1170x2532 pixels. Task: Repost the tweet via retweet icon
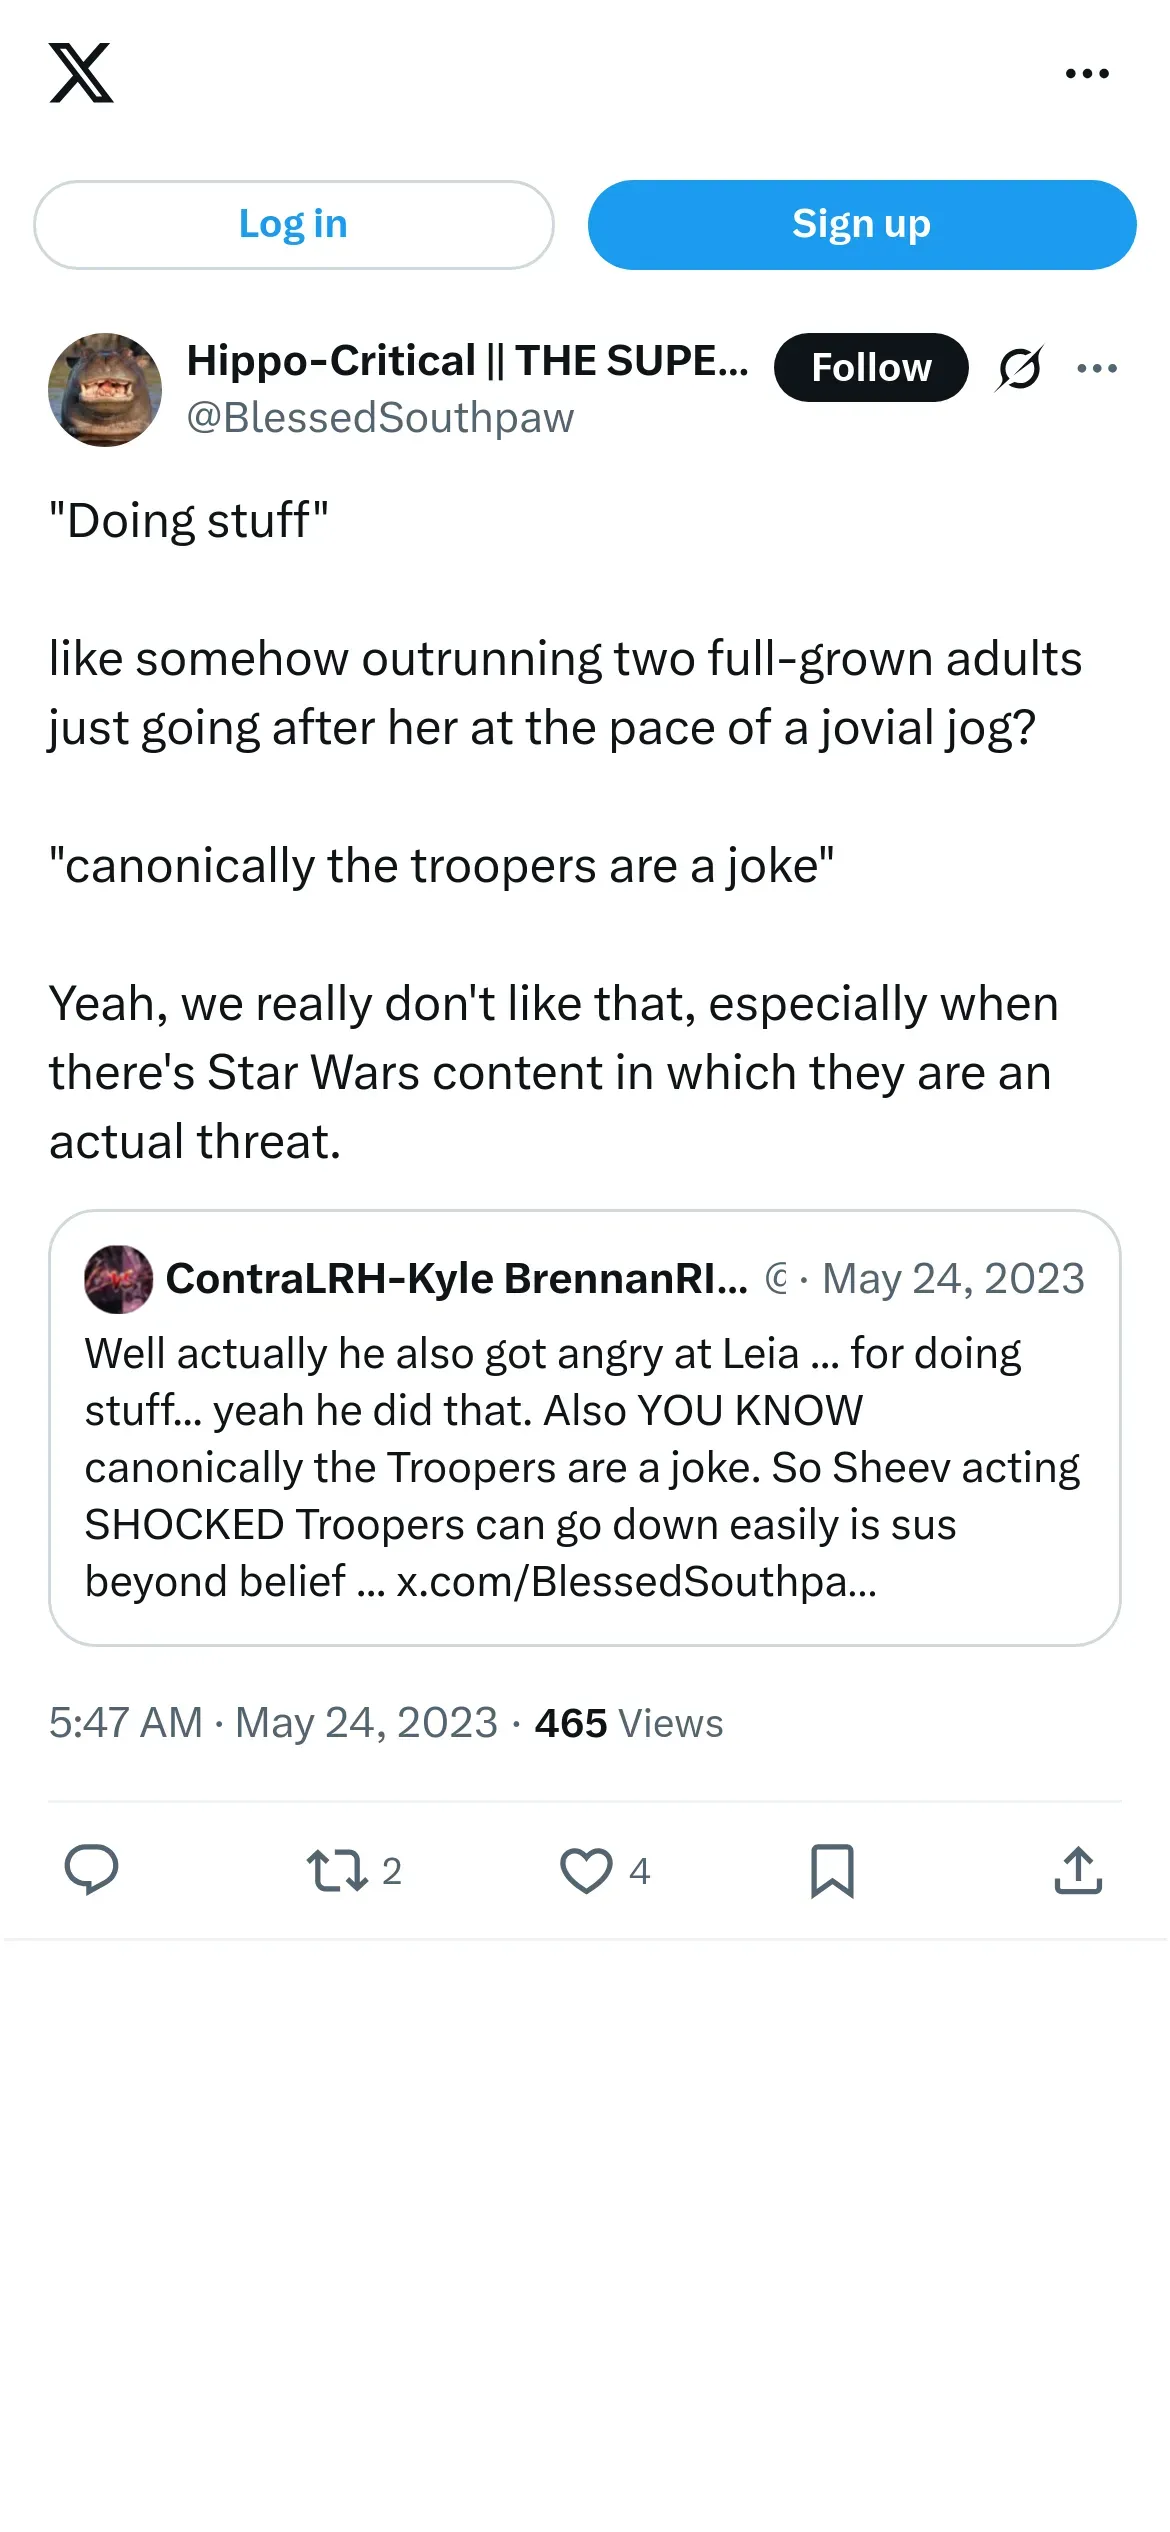click(337, 1870)
